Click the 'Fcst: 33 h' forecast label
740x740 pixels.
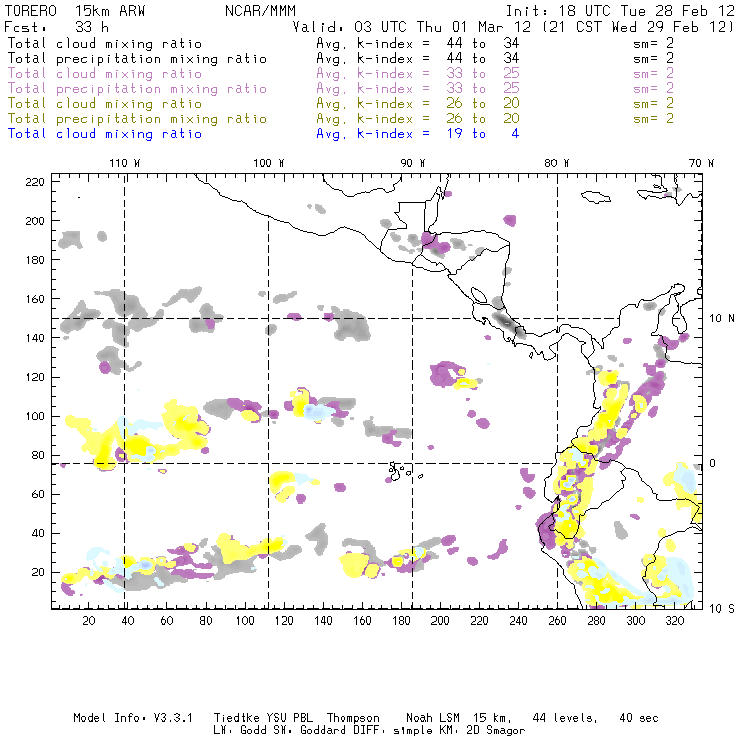pos(57,27)
